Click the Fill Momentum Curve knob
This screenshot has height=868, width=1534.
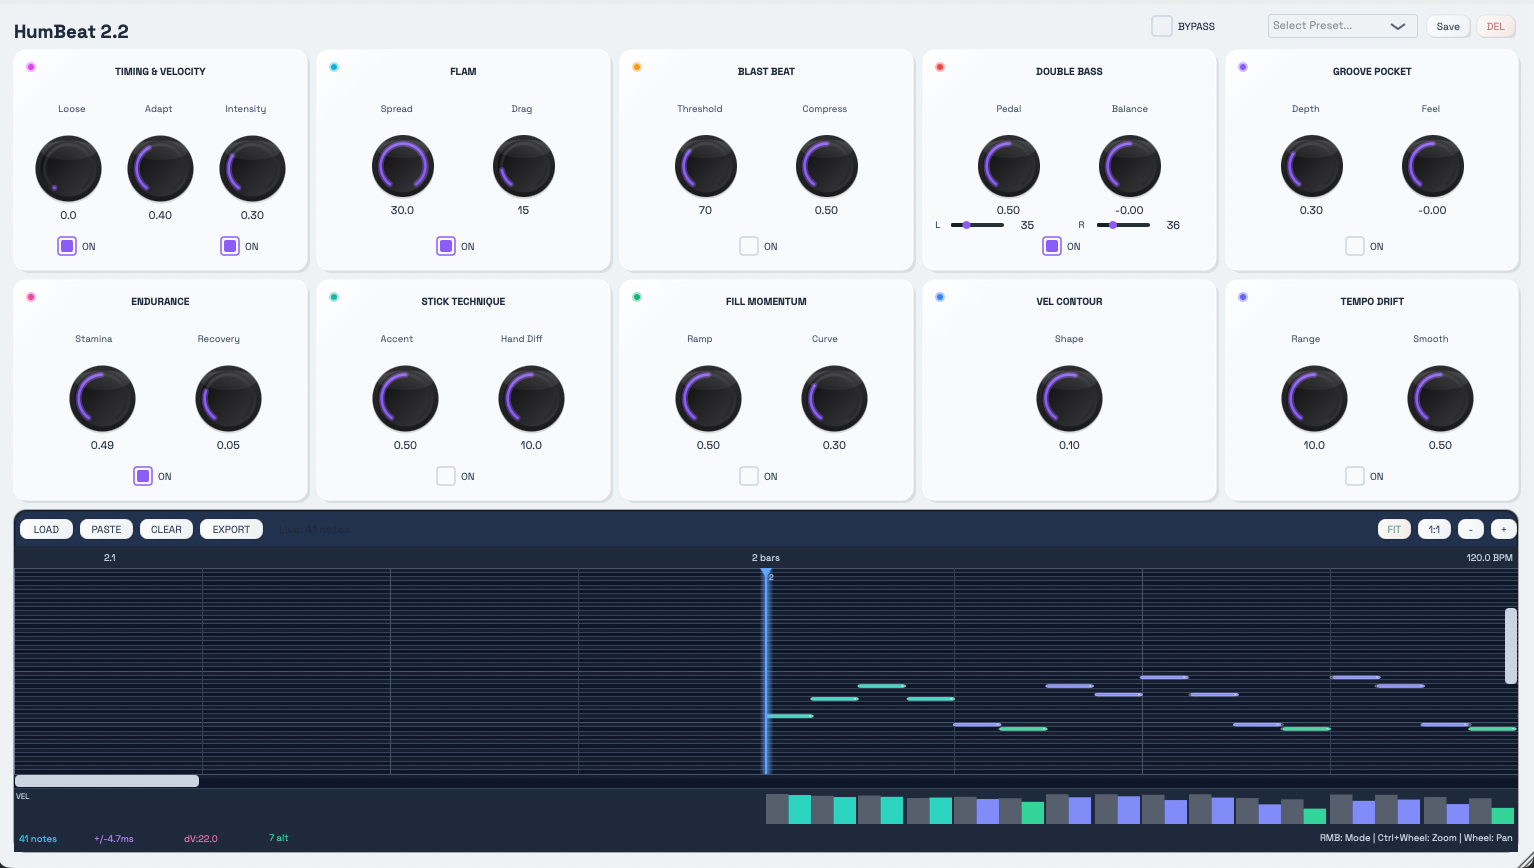coord(834,398)
